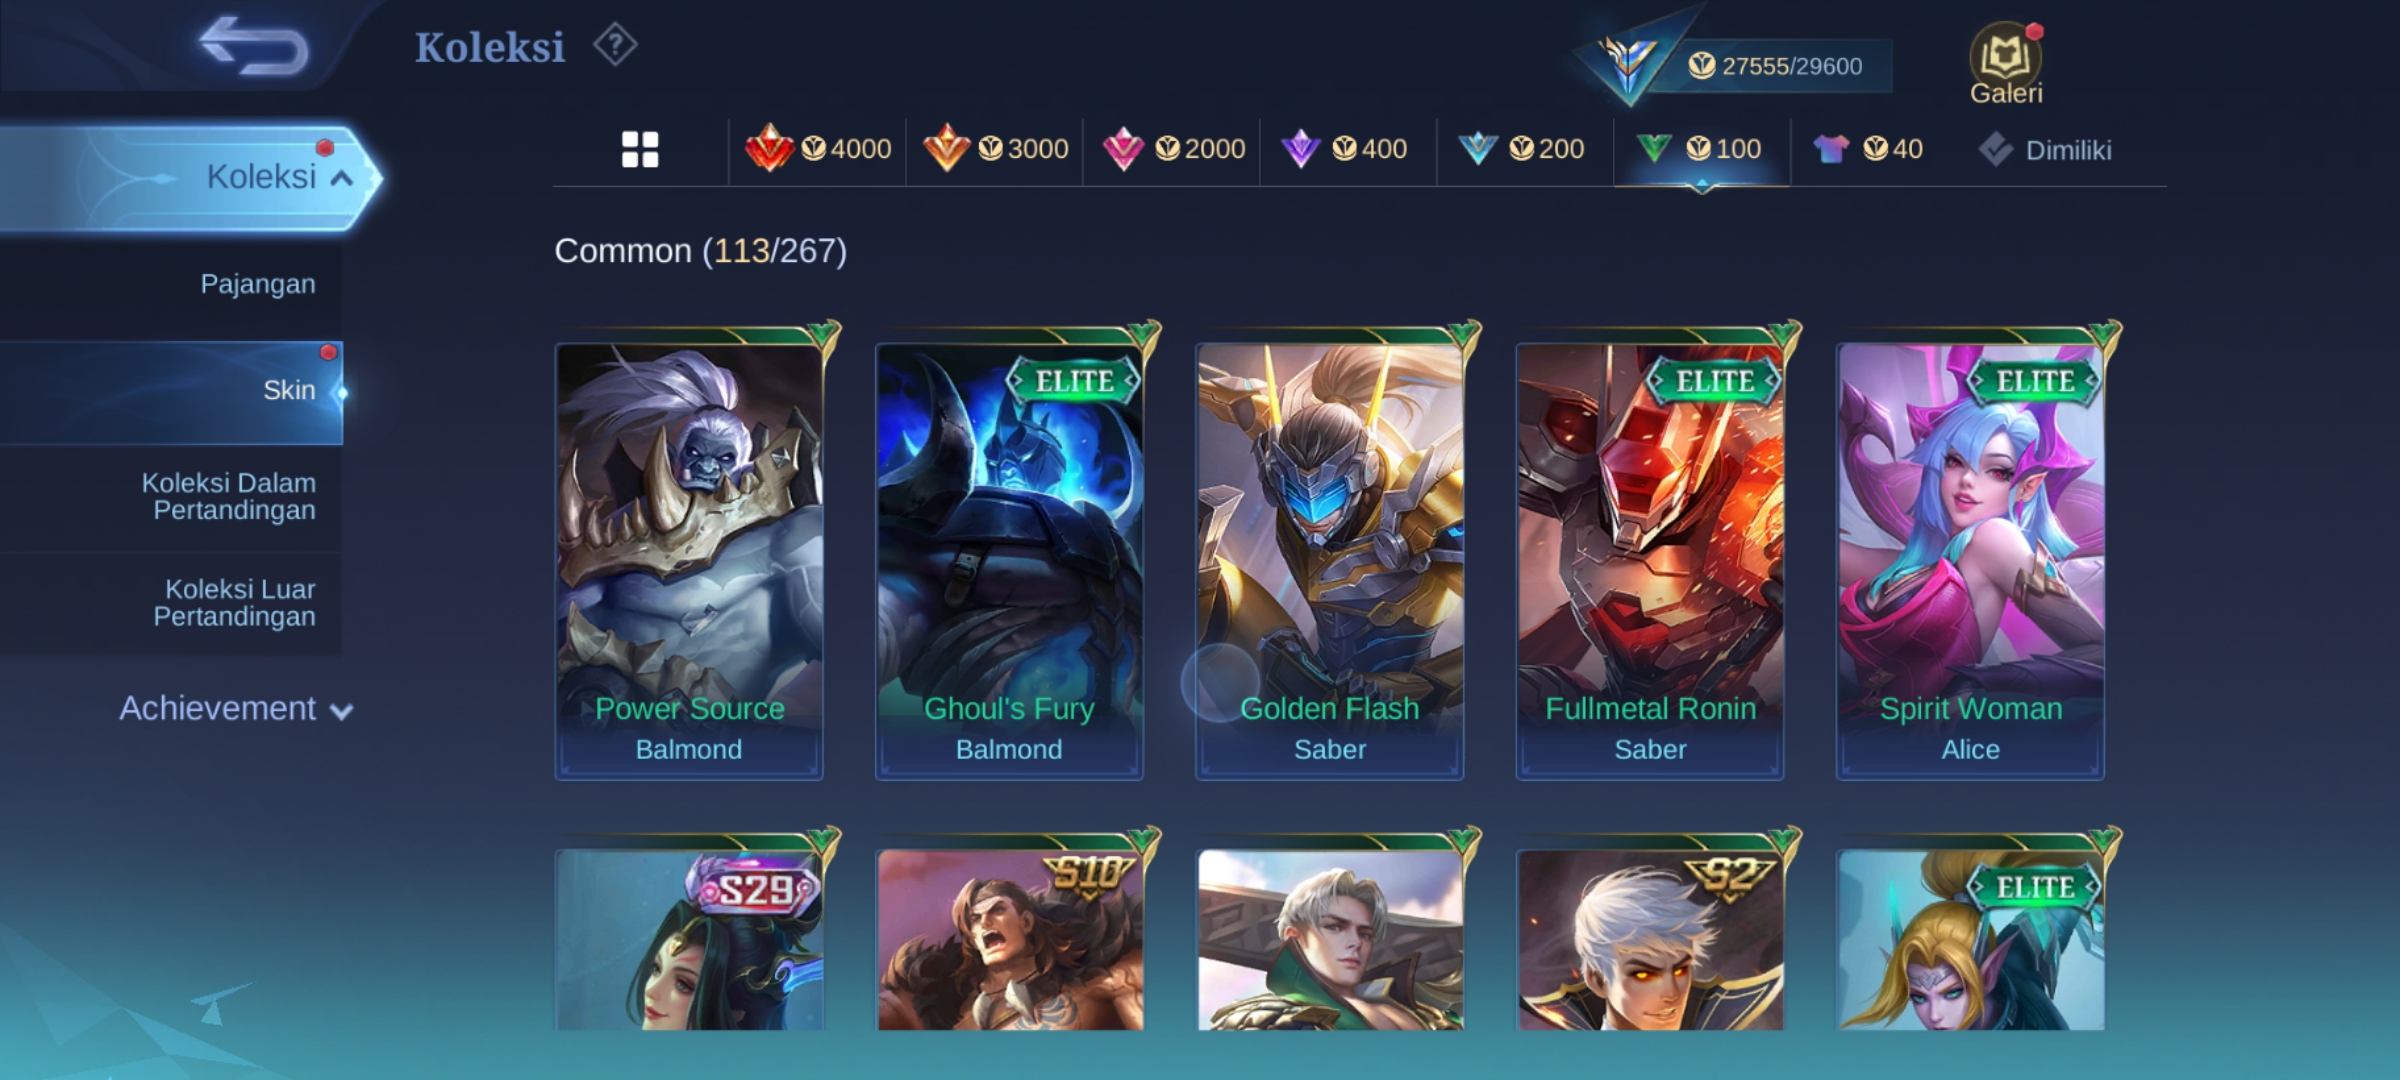Filter by the 4000 point red gem

click(x=818, y=150)
